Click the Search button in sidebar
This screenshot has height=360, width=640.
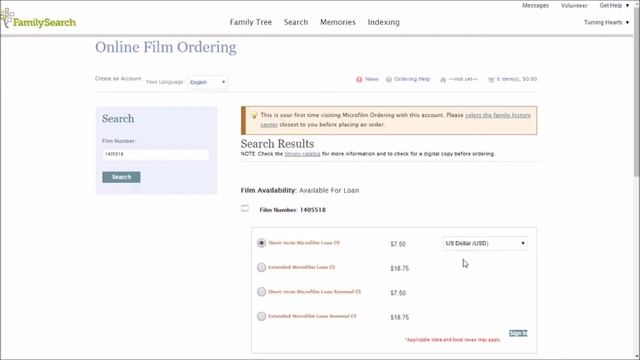pos(121,177)
